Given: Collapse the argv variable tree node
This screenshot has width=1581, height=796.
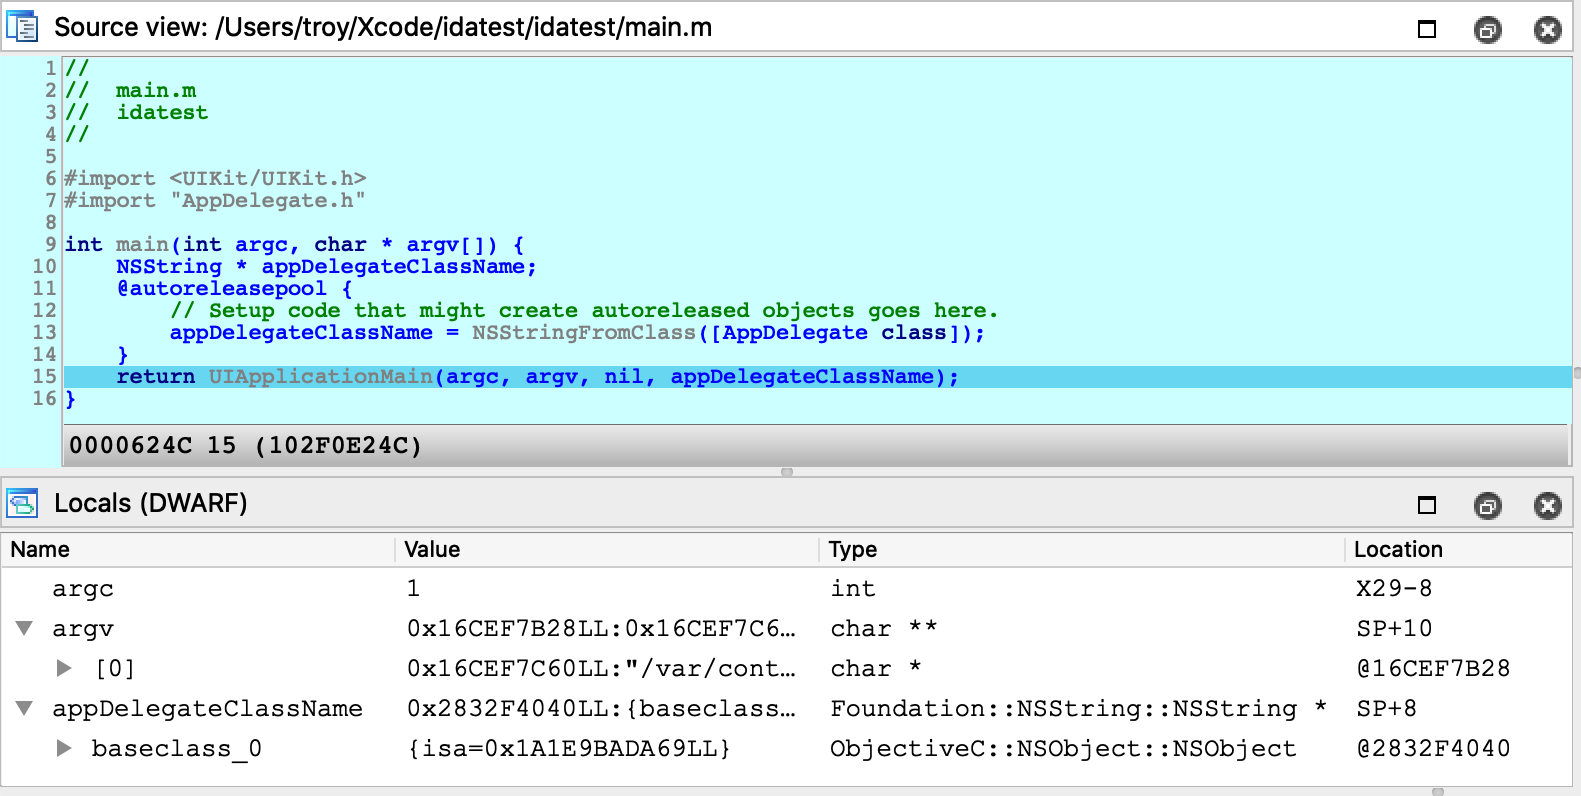Looking at the screenshot, I should tap(25, 629).
